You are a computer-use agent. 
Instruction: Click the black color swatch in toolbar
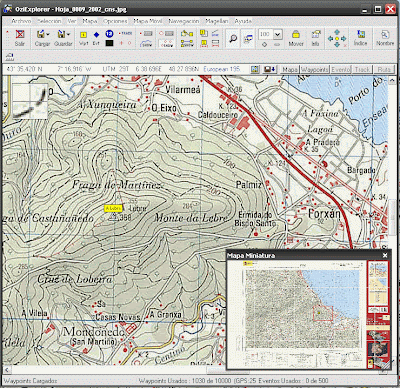click(x=109, y=43)
